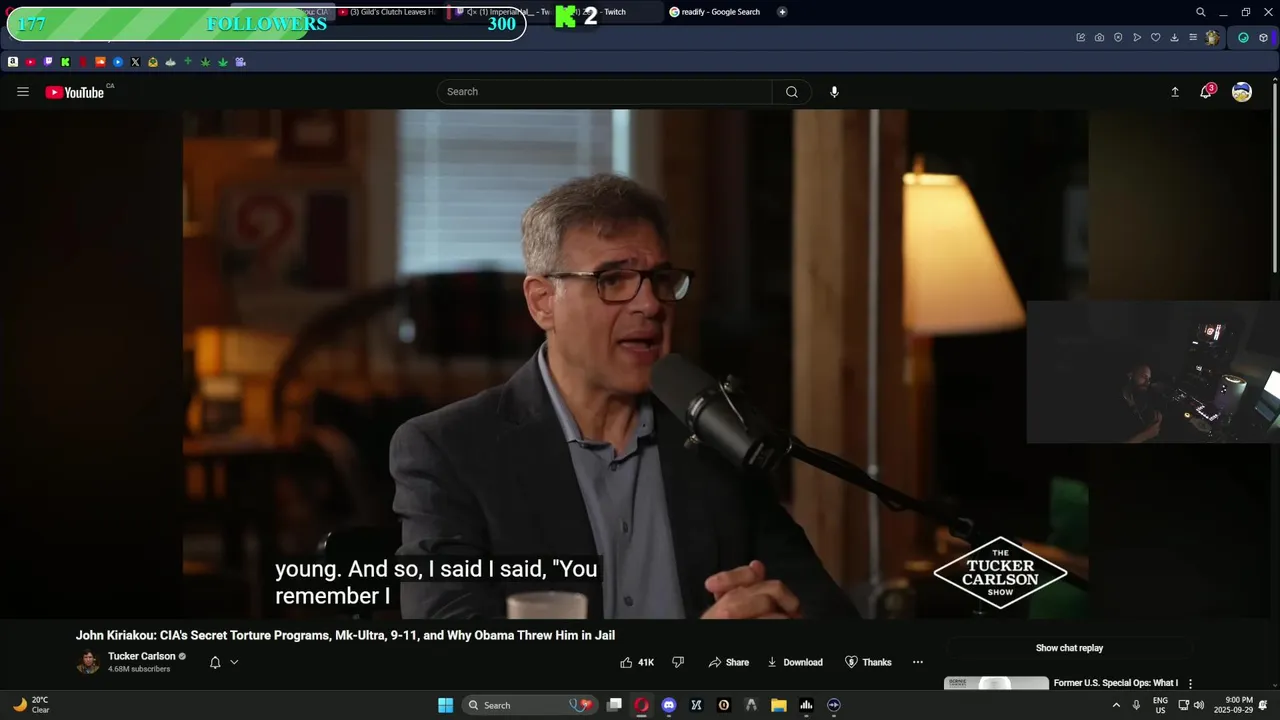Click the 4.68M subscribers text
The image size is (1280, 720).
tap(139, 669)
